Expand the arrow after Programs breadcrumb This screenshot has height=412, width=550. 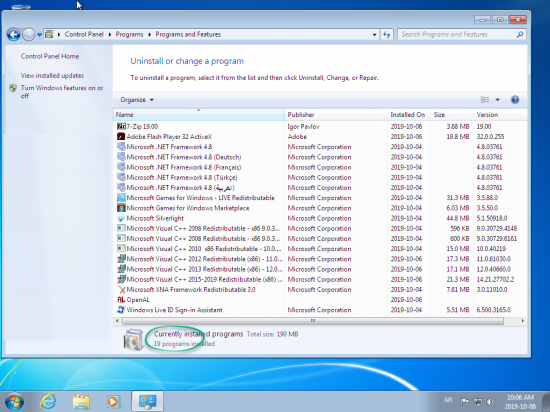[149, 34]
